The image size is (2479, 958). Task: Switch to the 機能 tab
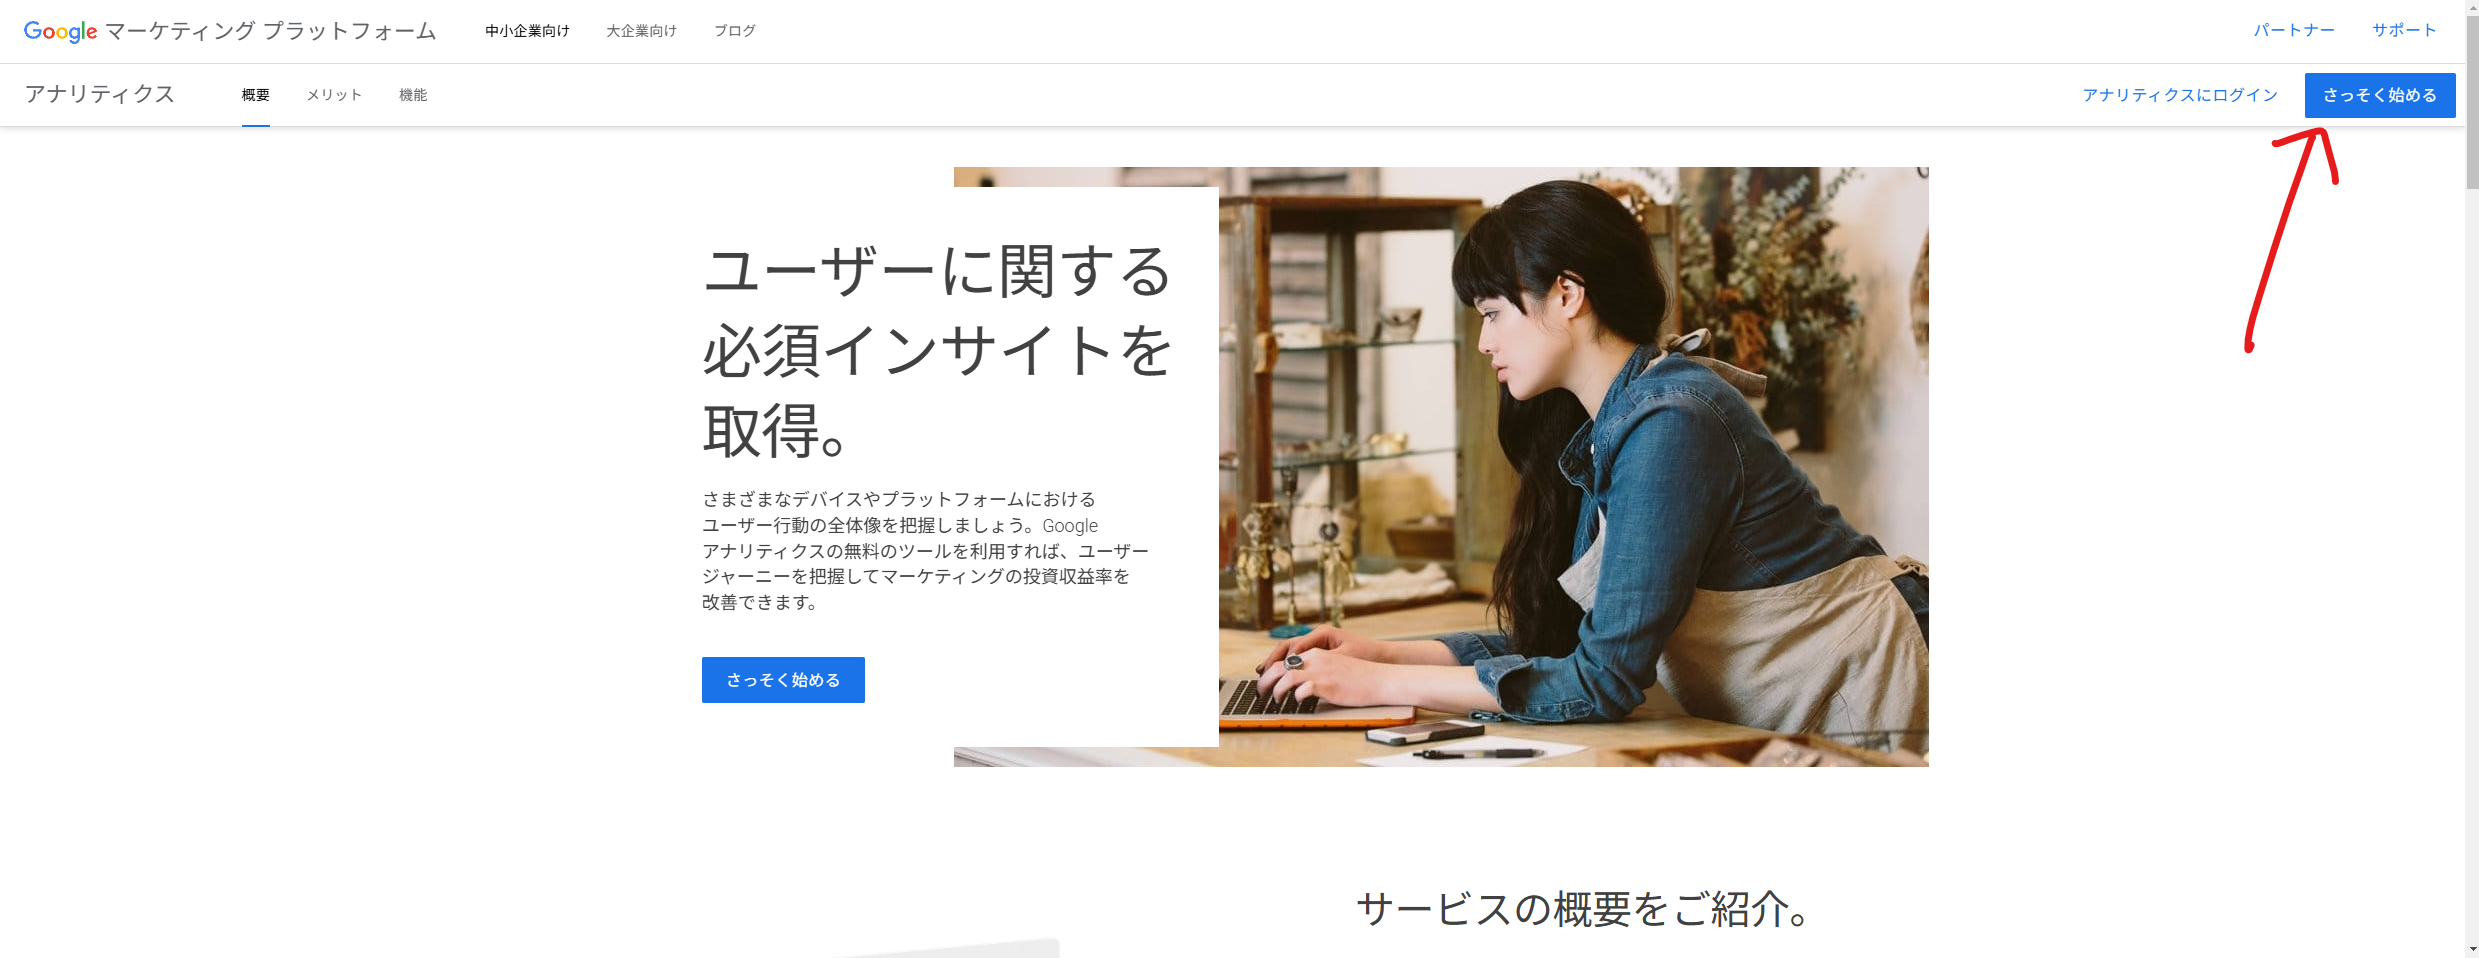413,95
